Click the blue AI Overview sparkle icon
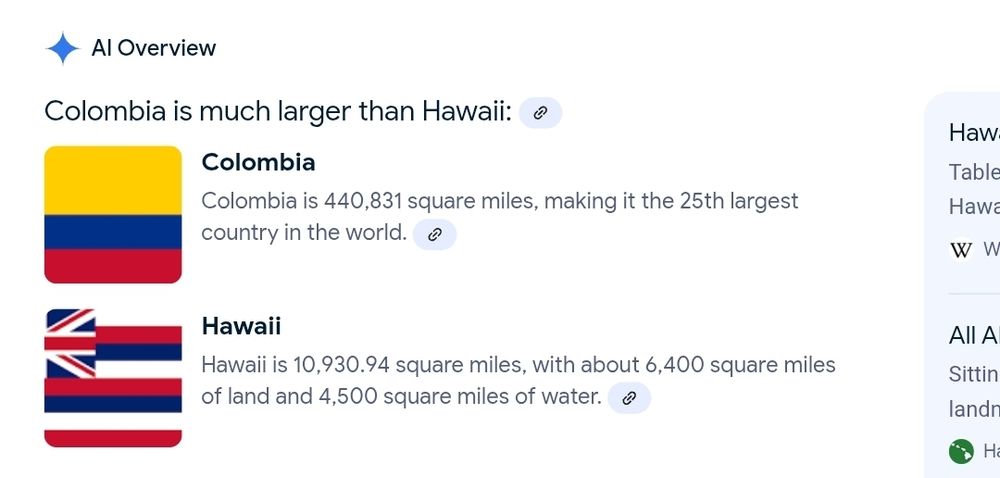This screenshot has width=1000, height=478. (x=62, y=48)
